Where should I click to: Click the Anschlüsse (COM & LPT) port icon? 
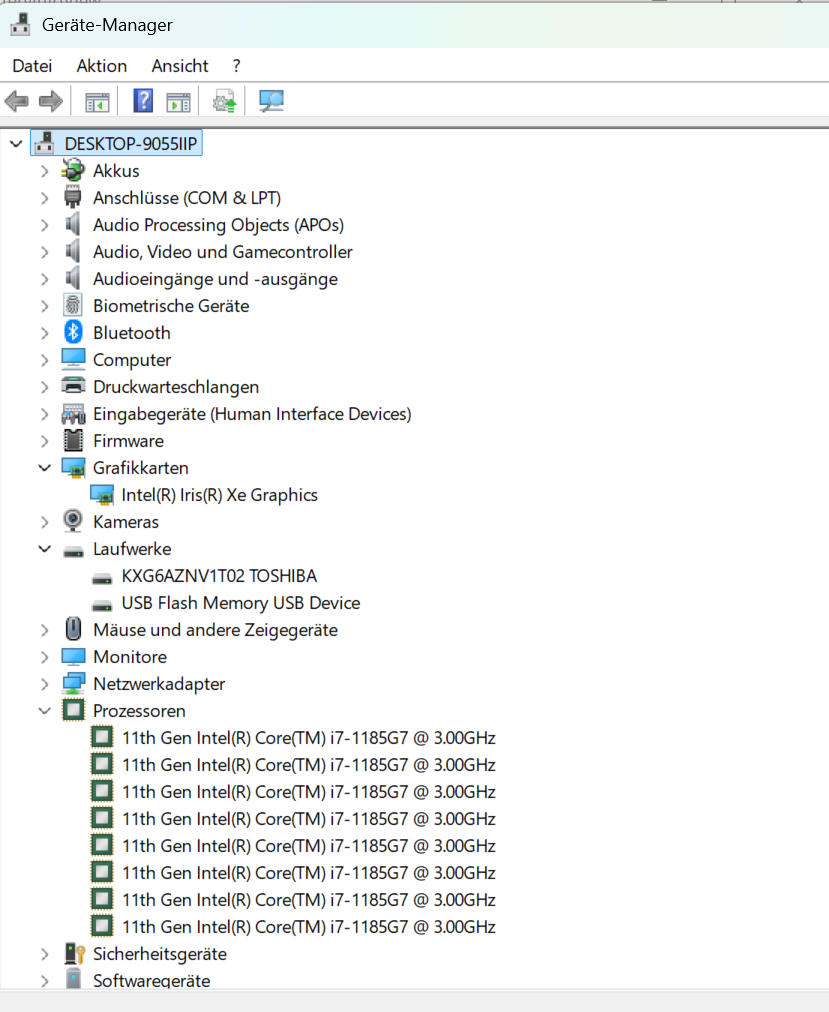pyautogui.click(x=73, y=197)
